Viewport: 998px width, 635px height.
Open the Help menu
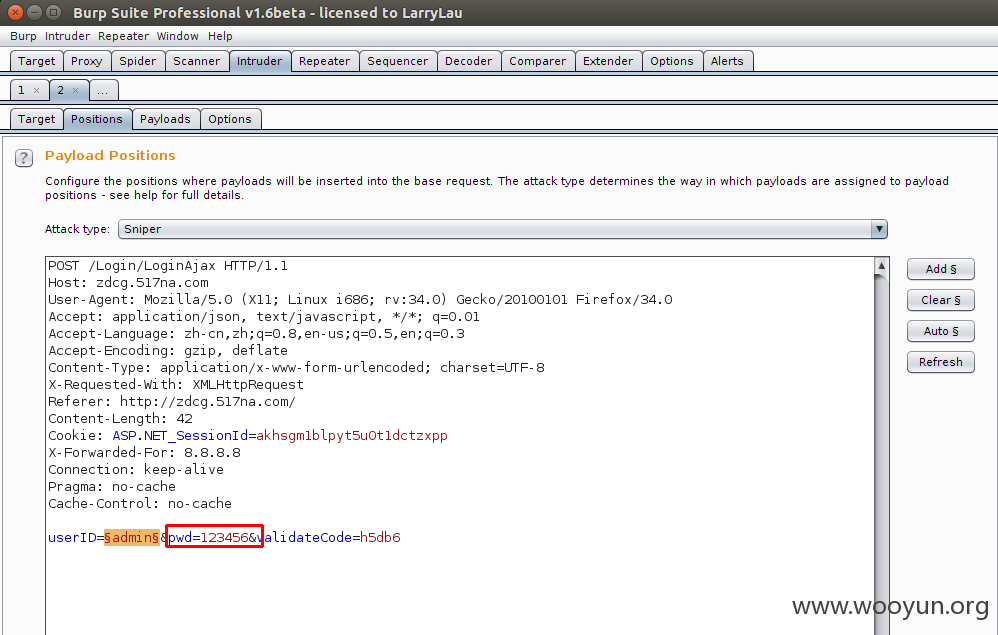[x=220, y=36]
